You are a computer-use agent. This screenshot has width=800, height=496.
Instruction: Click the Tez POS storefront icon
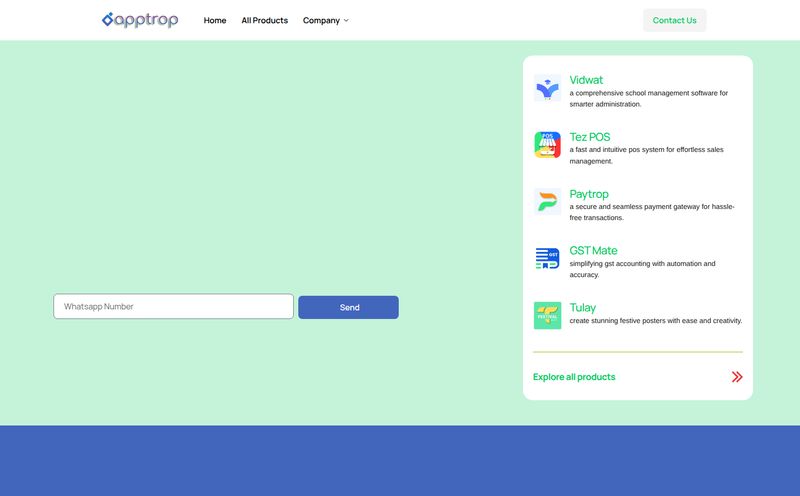tap(547, 145)
